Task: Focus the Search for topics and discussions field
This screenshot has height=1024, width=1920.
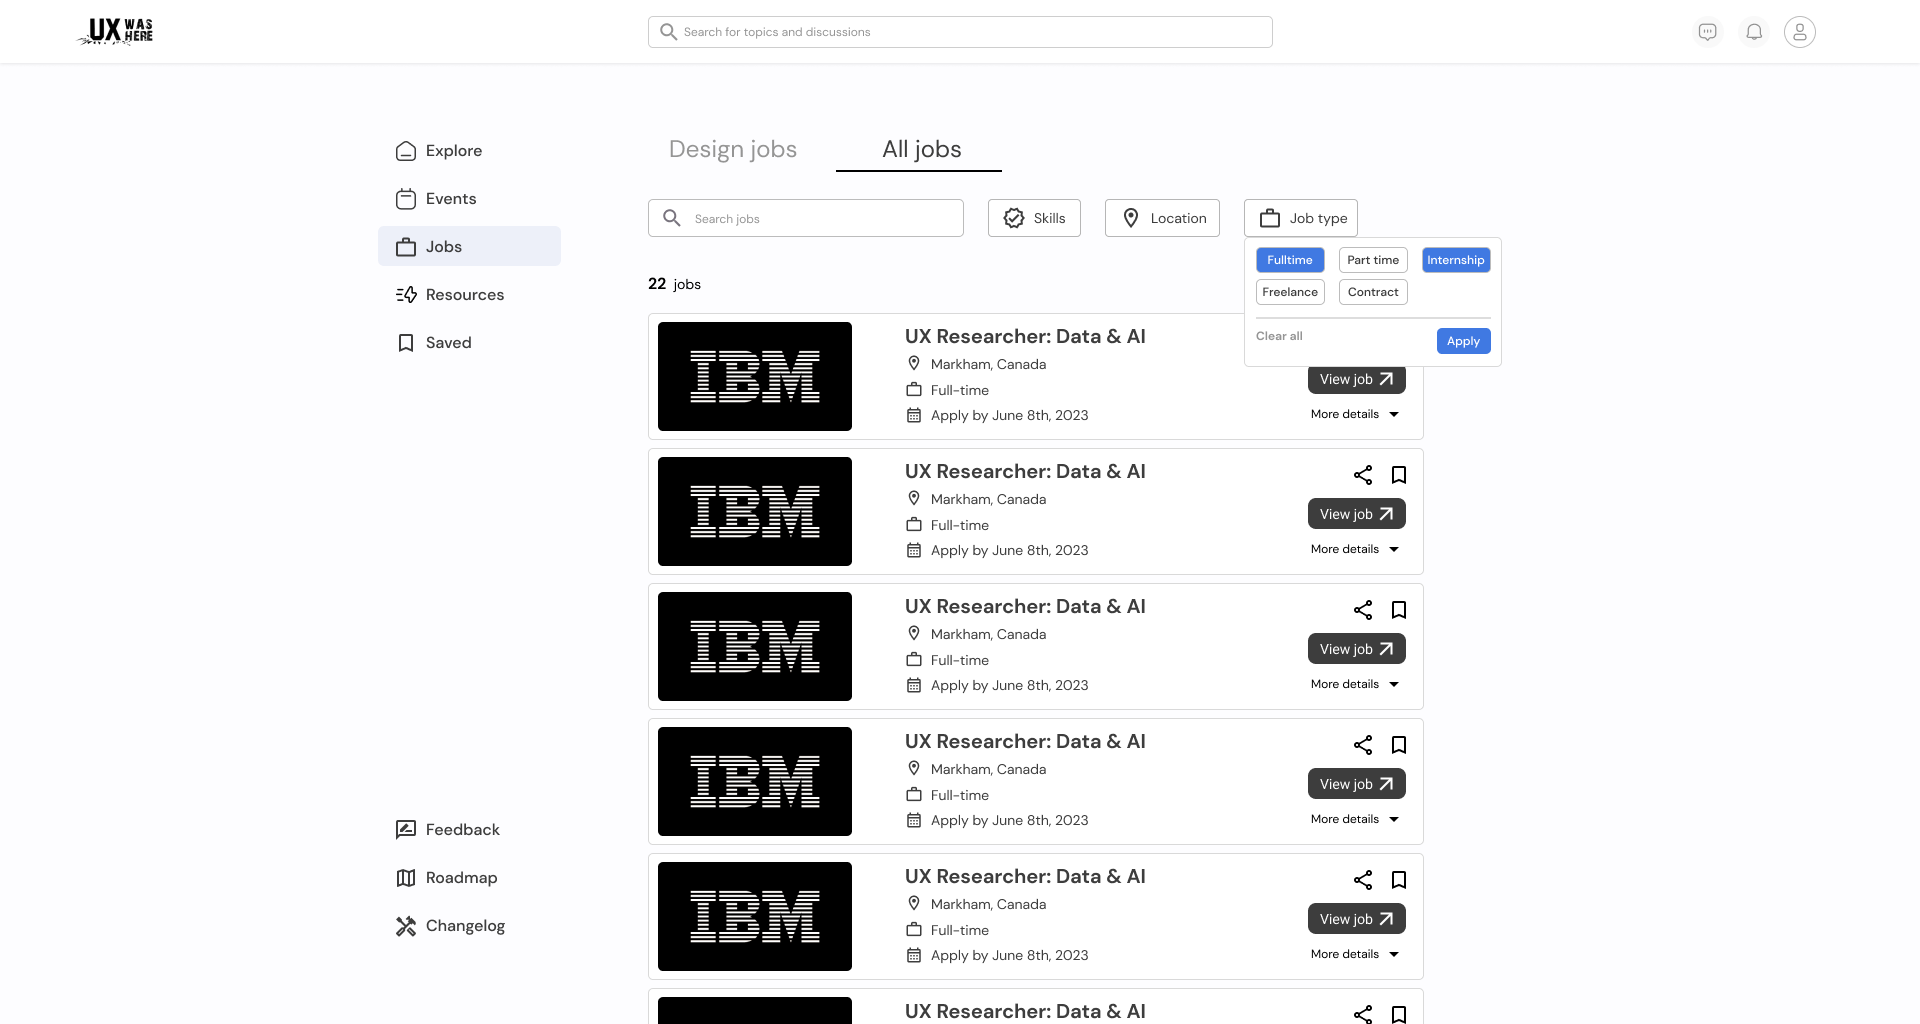Action: pyautogui.click(x=960, y=32)
